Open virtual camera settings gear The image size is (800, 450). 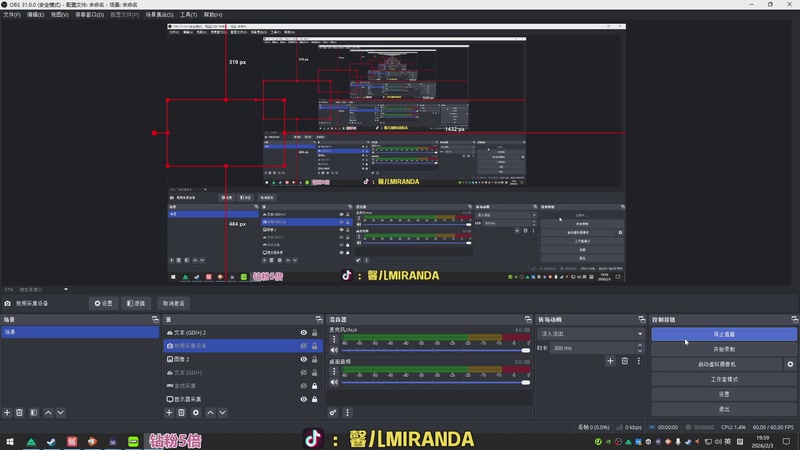click(790, 364)
